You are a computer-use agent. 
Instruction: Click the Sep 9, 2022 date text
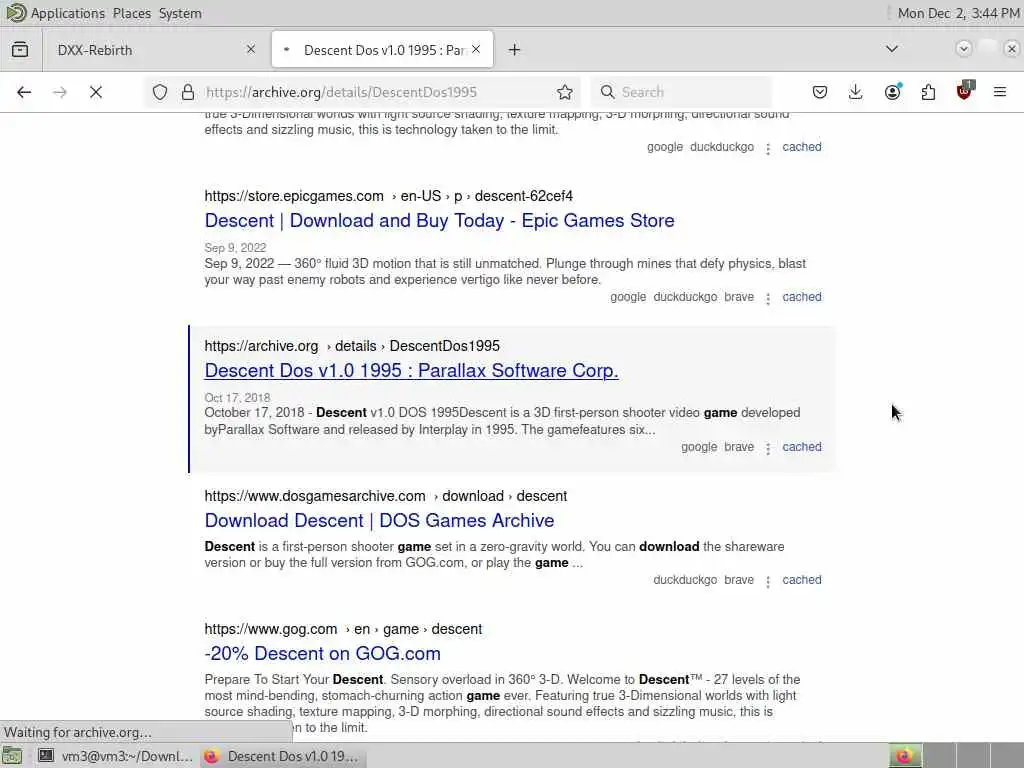tap(235, 248)
